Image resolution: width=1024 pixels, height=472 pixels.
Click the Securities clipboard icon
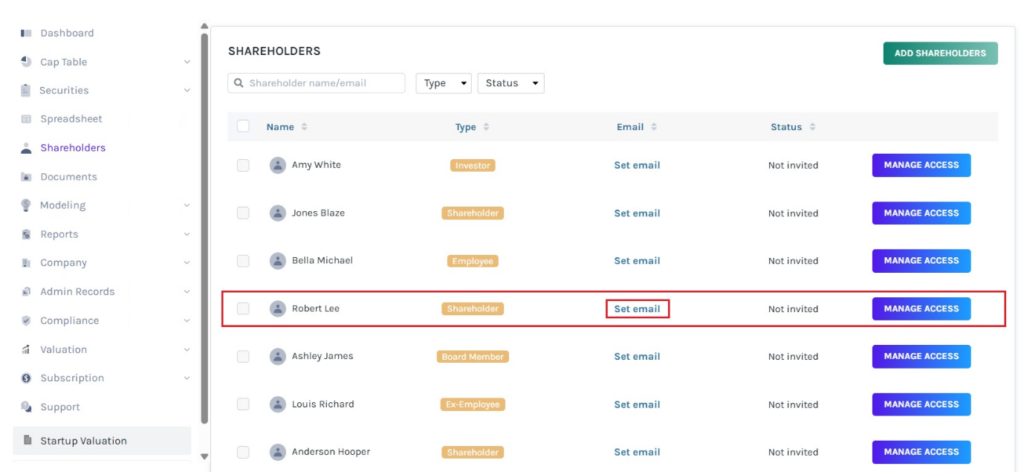pos(26,90)
